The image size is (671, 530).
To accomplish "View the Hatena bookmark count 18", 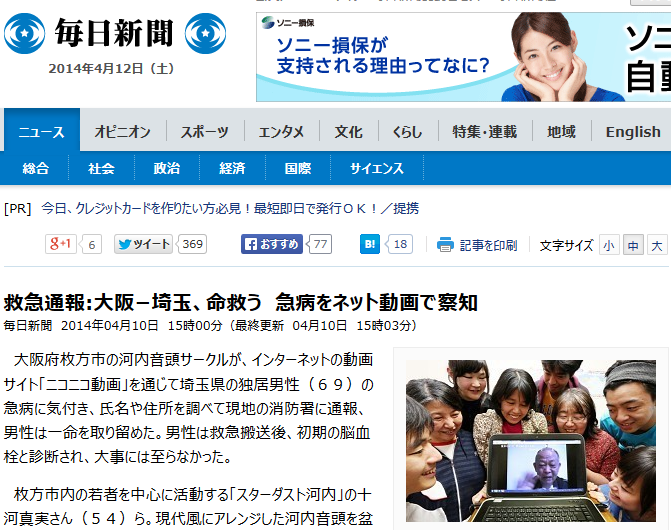I will 400,244.
